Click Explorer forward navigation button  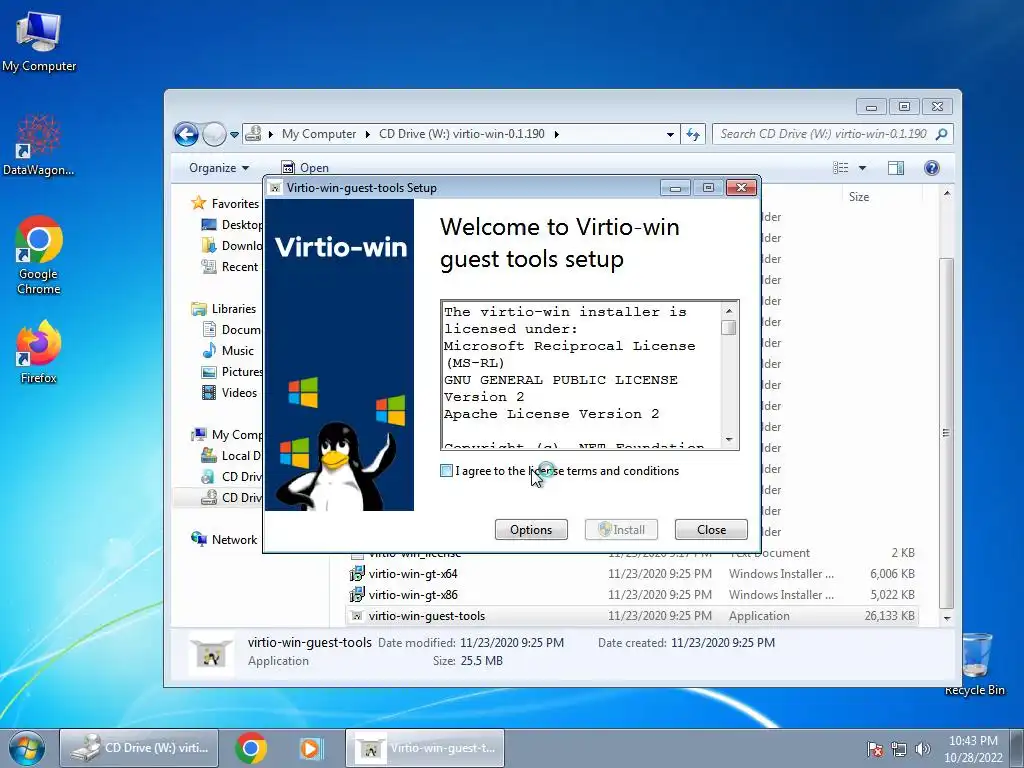[214, 135]
